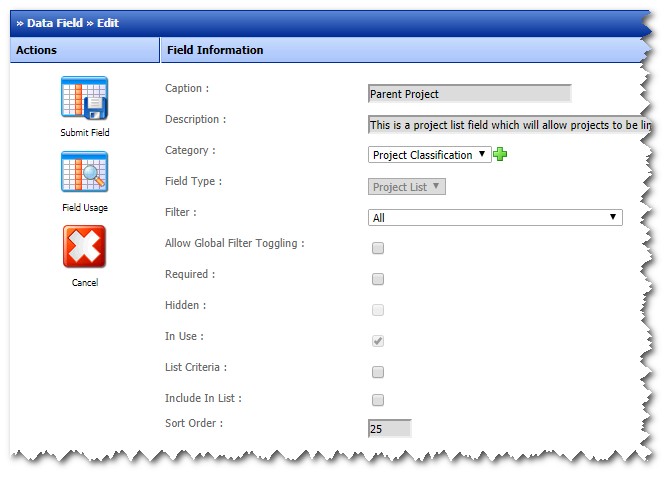This screenshot has height=478, width=669.
Task: Click the red Cancel X icon
Action: click(x=84, y=247)
